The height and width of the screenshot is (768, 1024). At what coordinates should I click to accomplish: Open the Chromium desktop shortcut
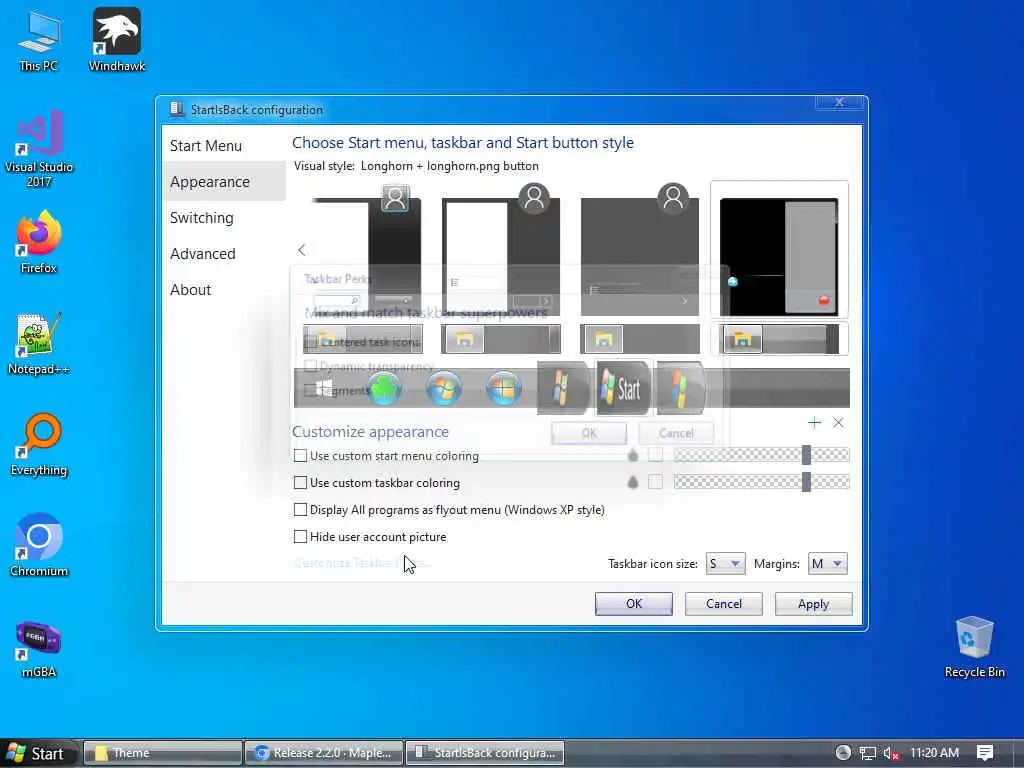[39, 545]
